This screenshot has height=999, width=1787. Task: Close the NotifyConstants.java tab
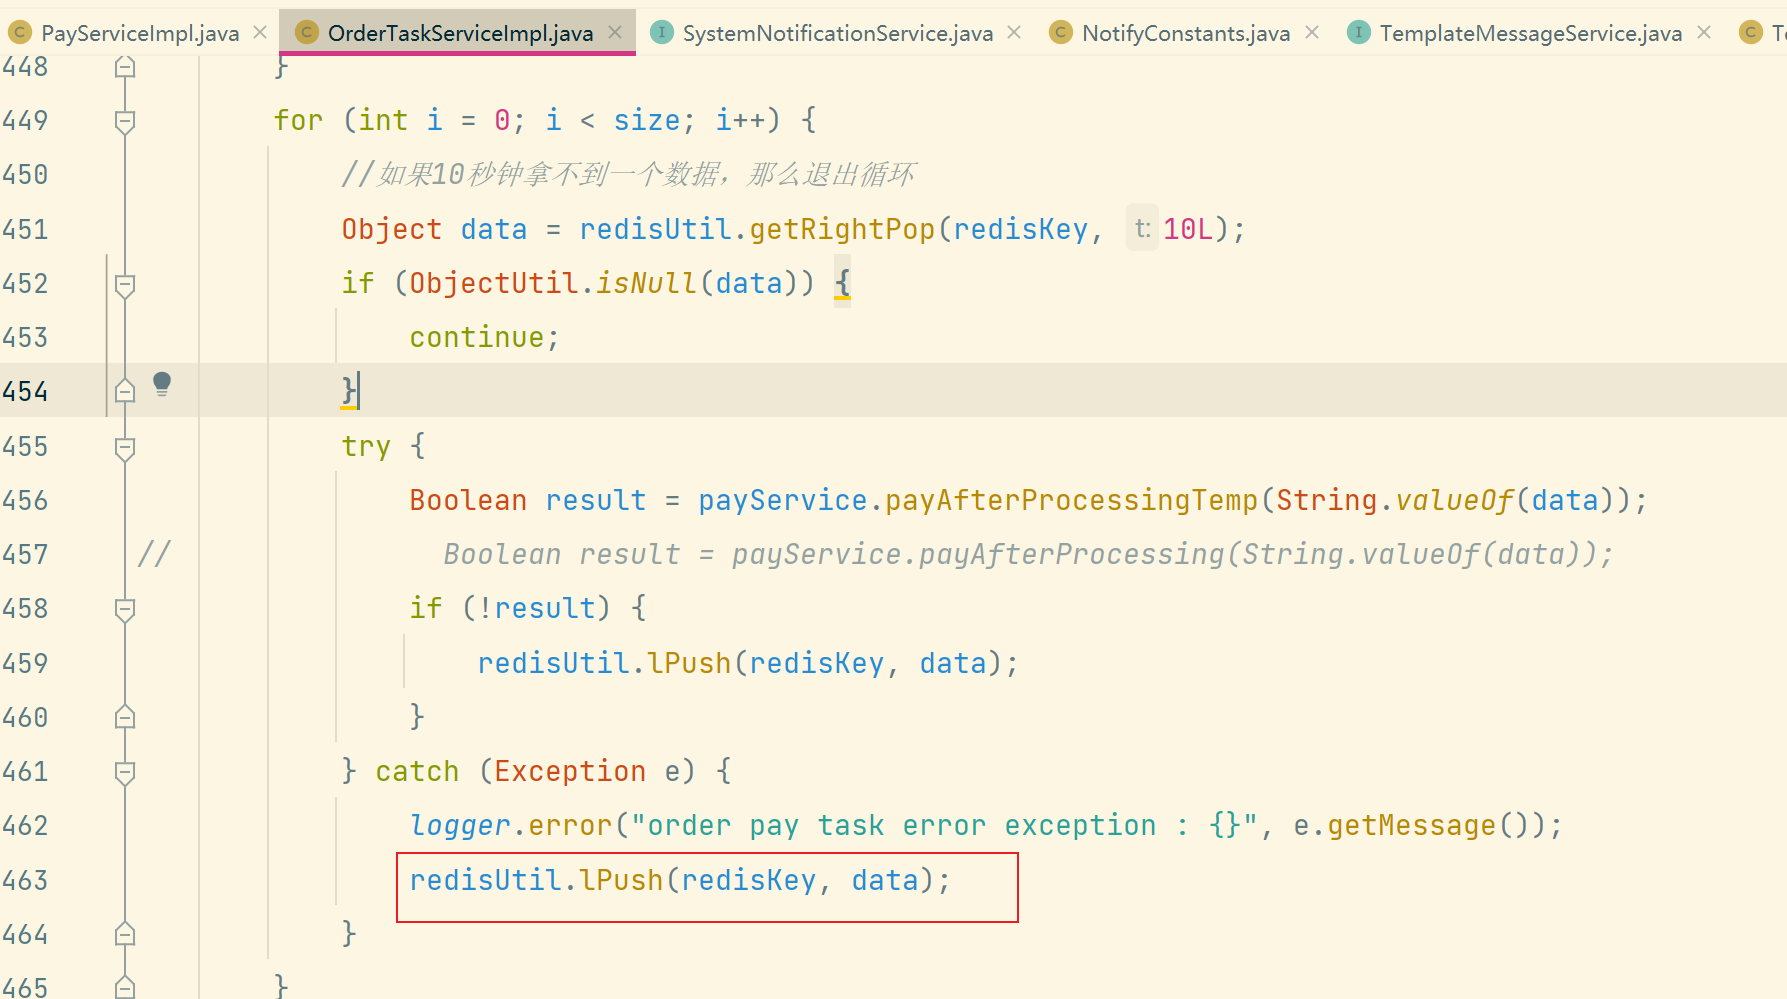pyautogui.click(x=1312, y=32)
